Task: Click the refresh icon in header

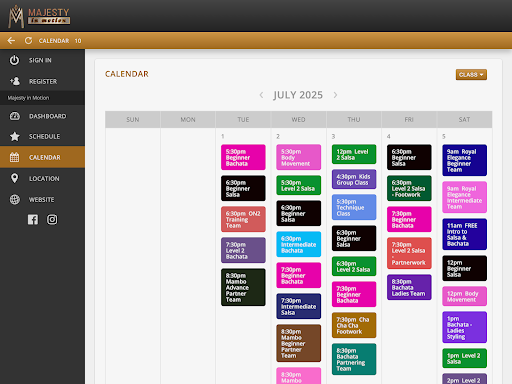Action: (28, 41)
